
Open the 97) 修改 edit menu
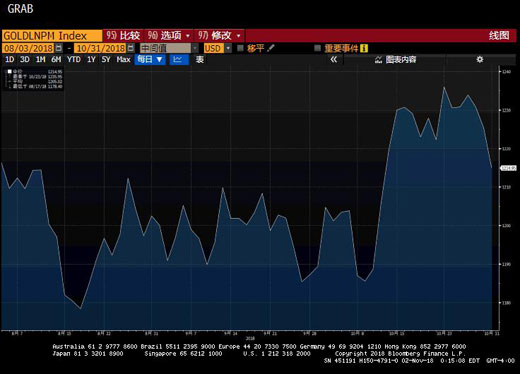[219, 35]
